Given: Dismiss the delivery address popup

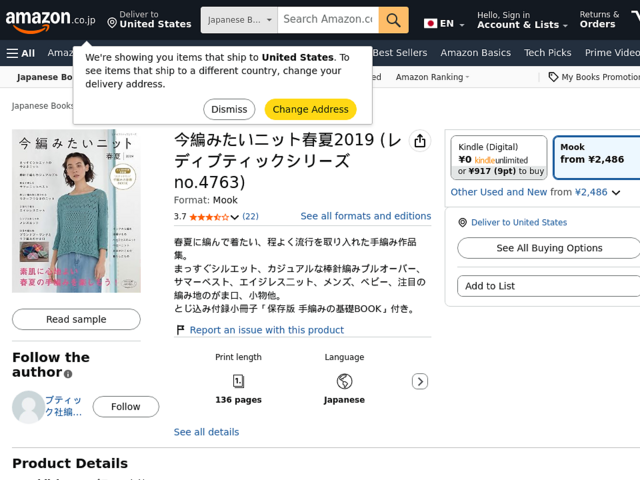Looking at the screenshot, I should (x=229, y=109).
